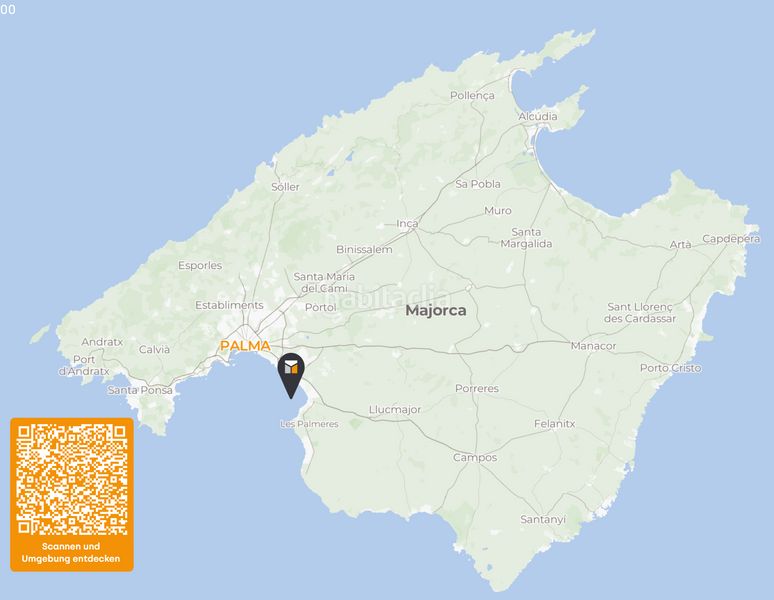Select the Llucmajor town label
The image size is (774, 600).
tap(395, 410)
